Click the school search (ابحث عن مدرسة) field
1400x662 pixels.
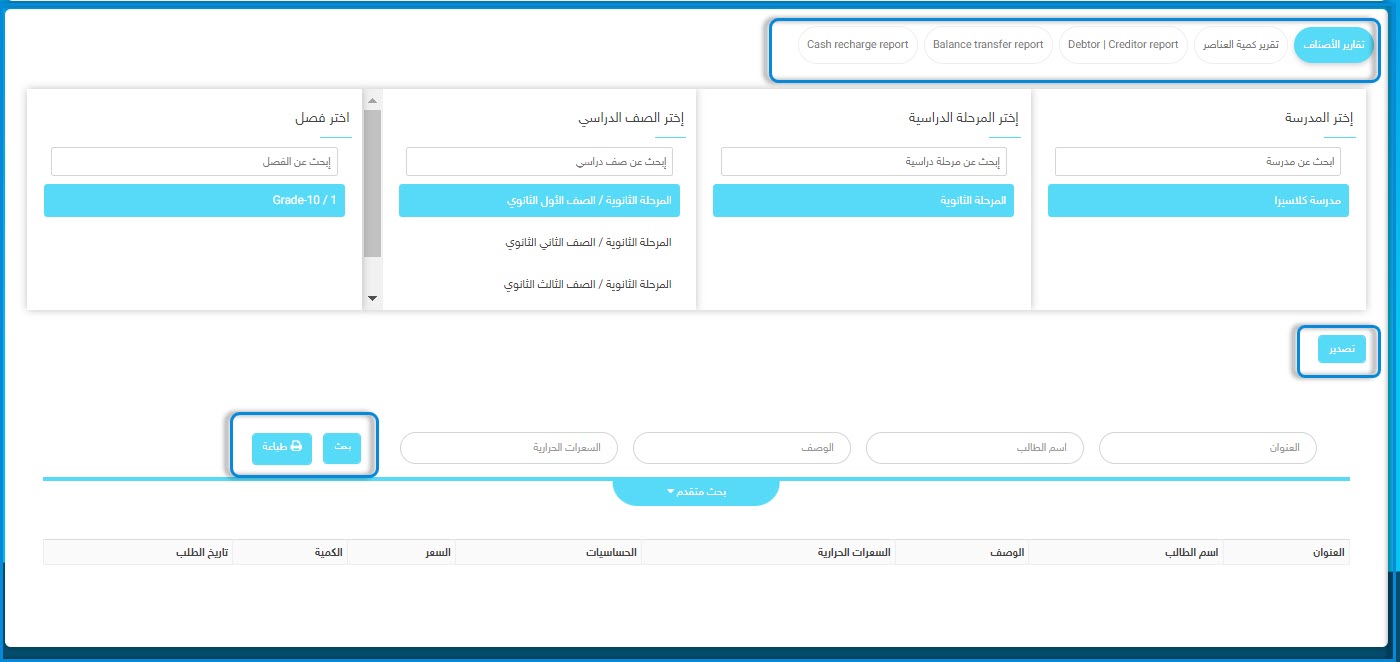coord(1198,162)
